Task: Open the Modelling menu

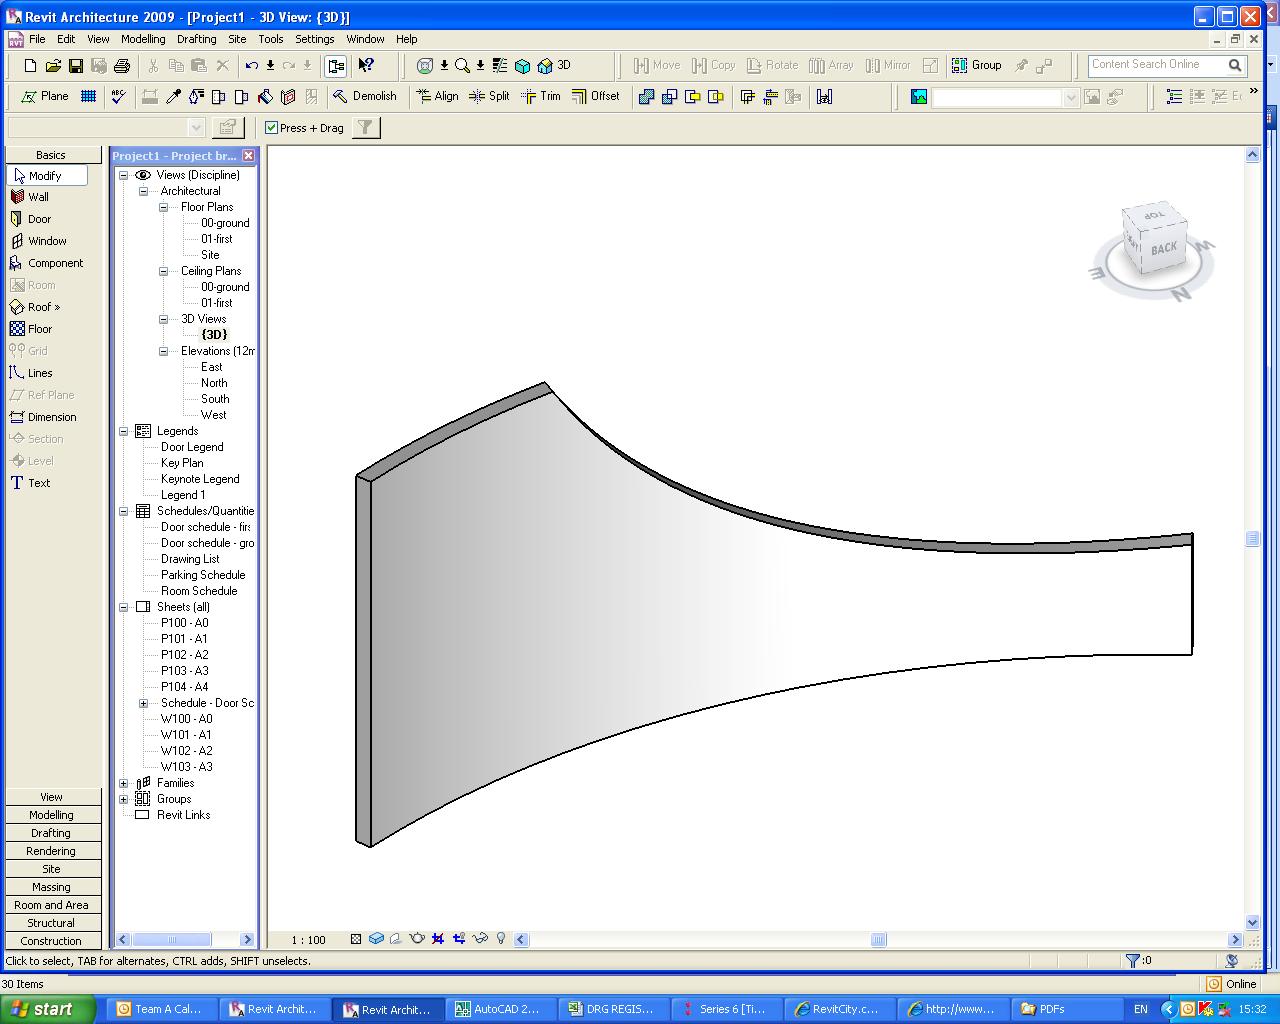Action: coord(143,39)
